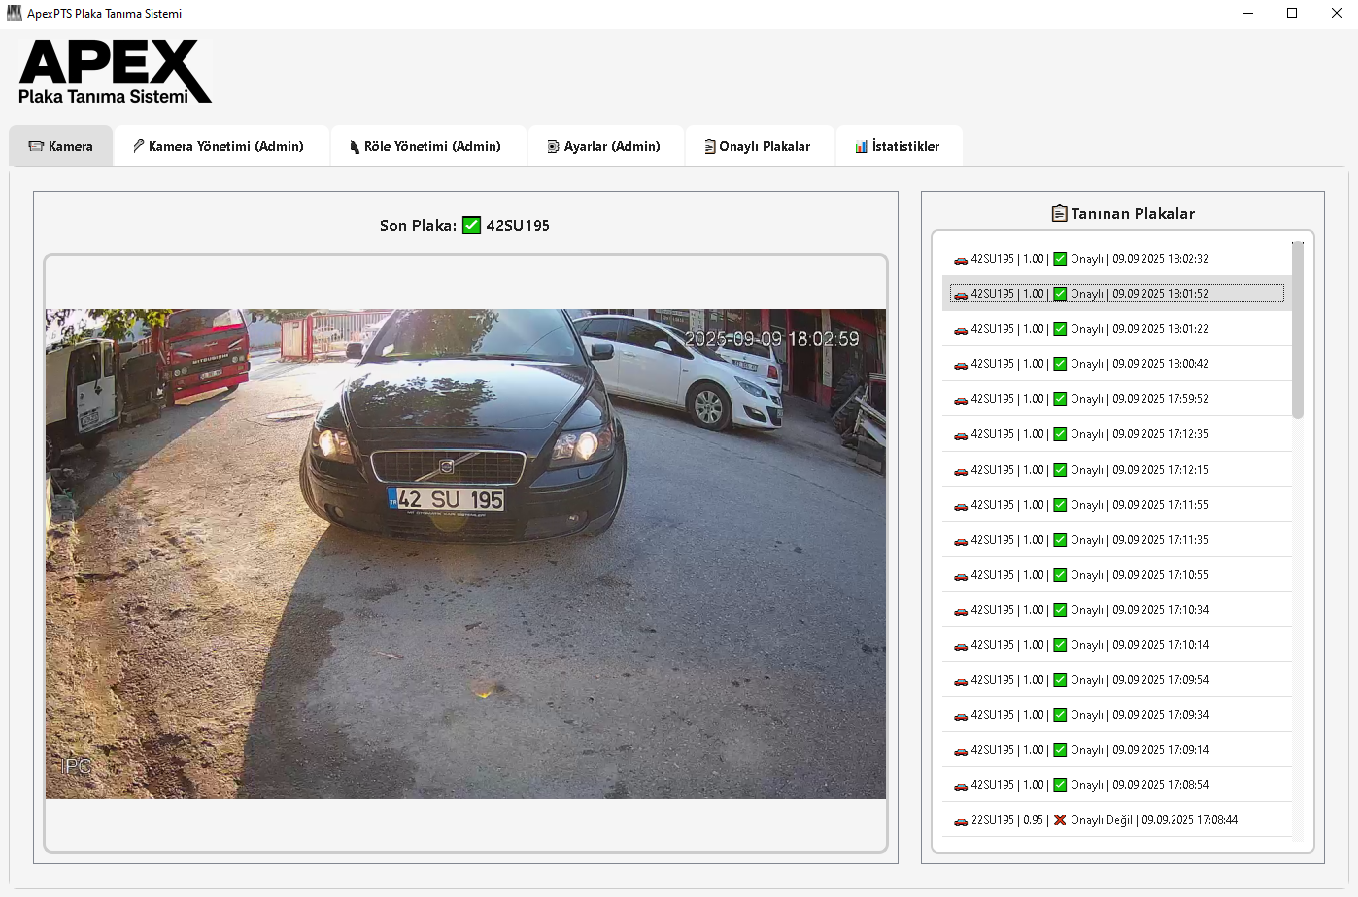Minimize the ApexPTS window

pos(1248,13)
